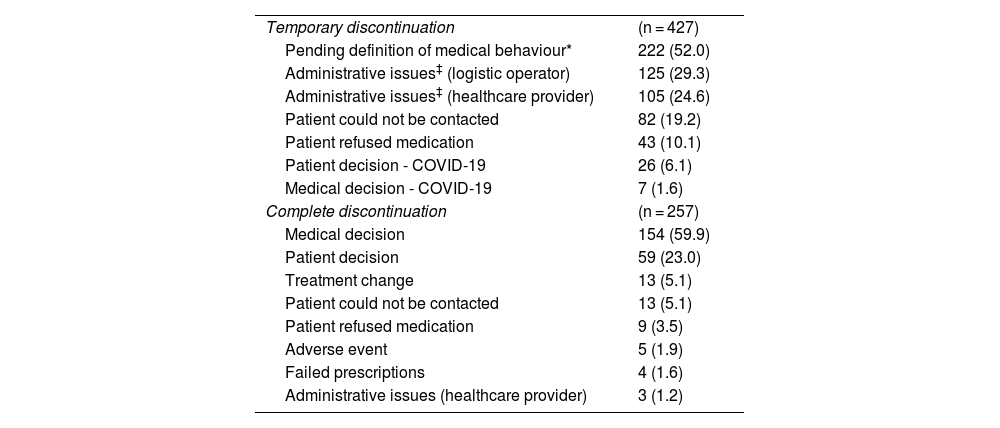Click the value 59 (23.0)

669,257
